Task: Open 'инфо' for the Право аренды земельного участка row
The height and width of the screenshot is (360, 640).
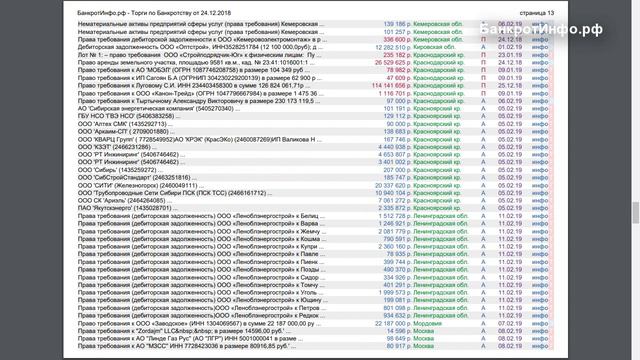Action: [540, 63]
